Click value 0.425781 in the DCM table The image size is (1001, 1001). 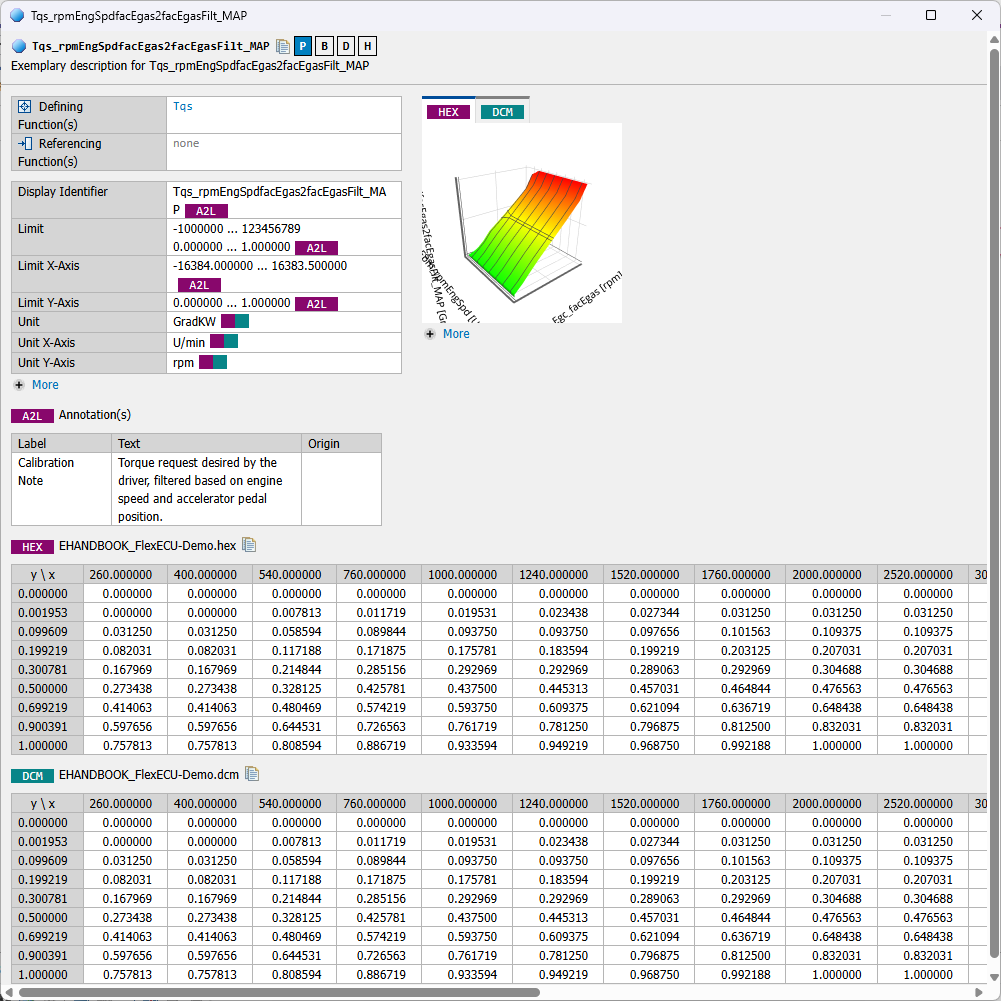coord(379,917)
